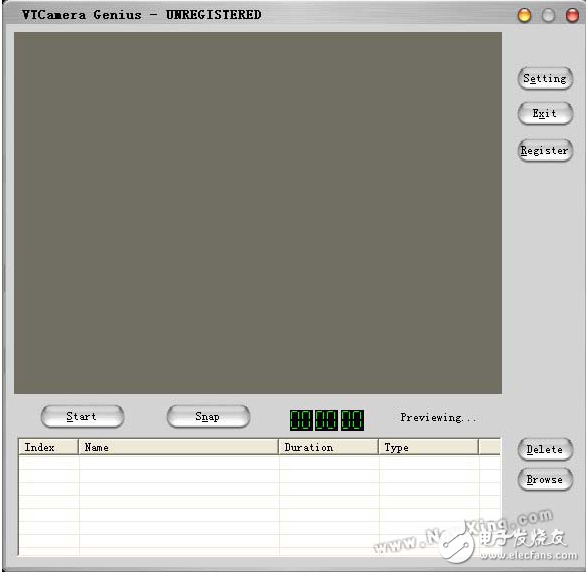Click the green minutes digit display
586x572 pixels.
326,420
